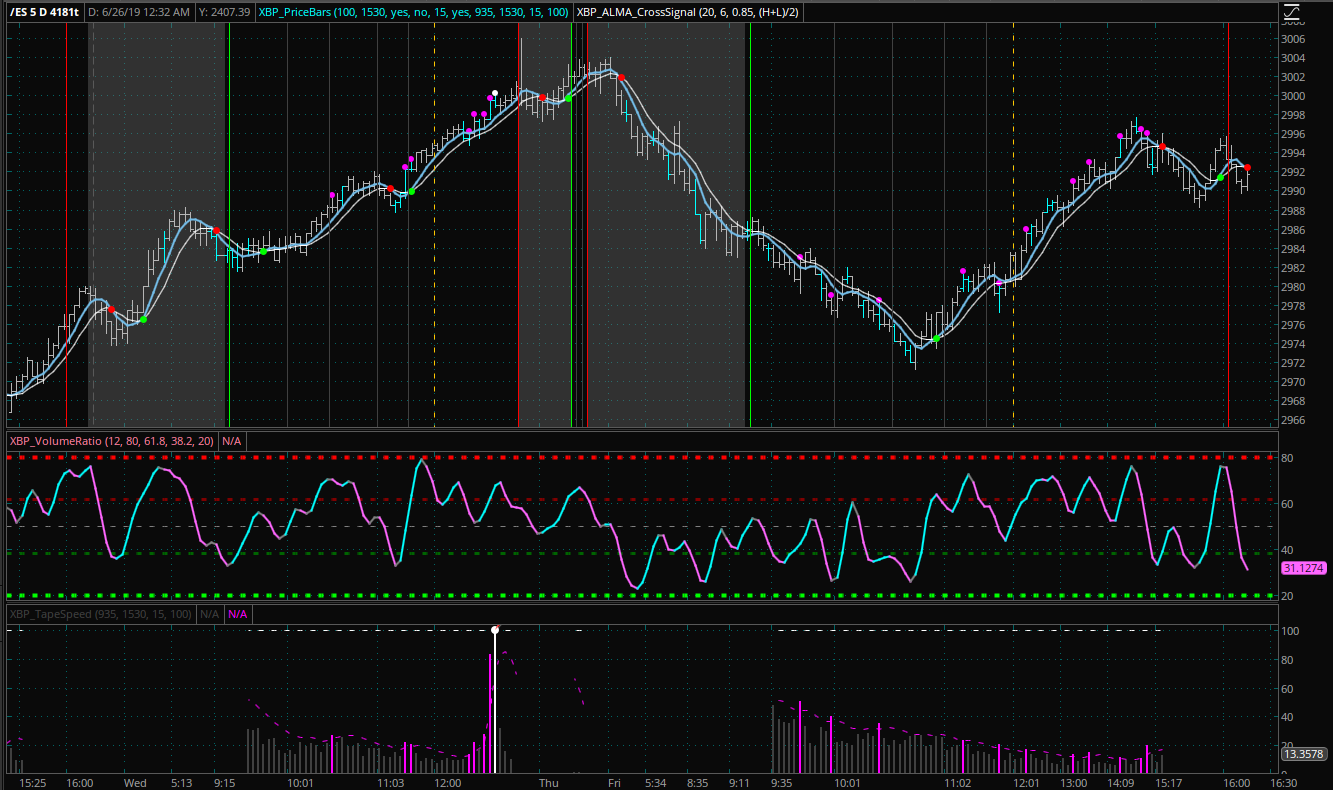Click the 31.1274 VolumeRatio value bubble

[1303, 568]
